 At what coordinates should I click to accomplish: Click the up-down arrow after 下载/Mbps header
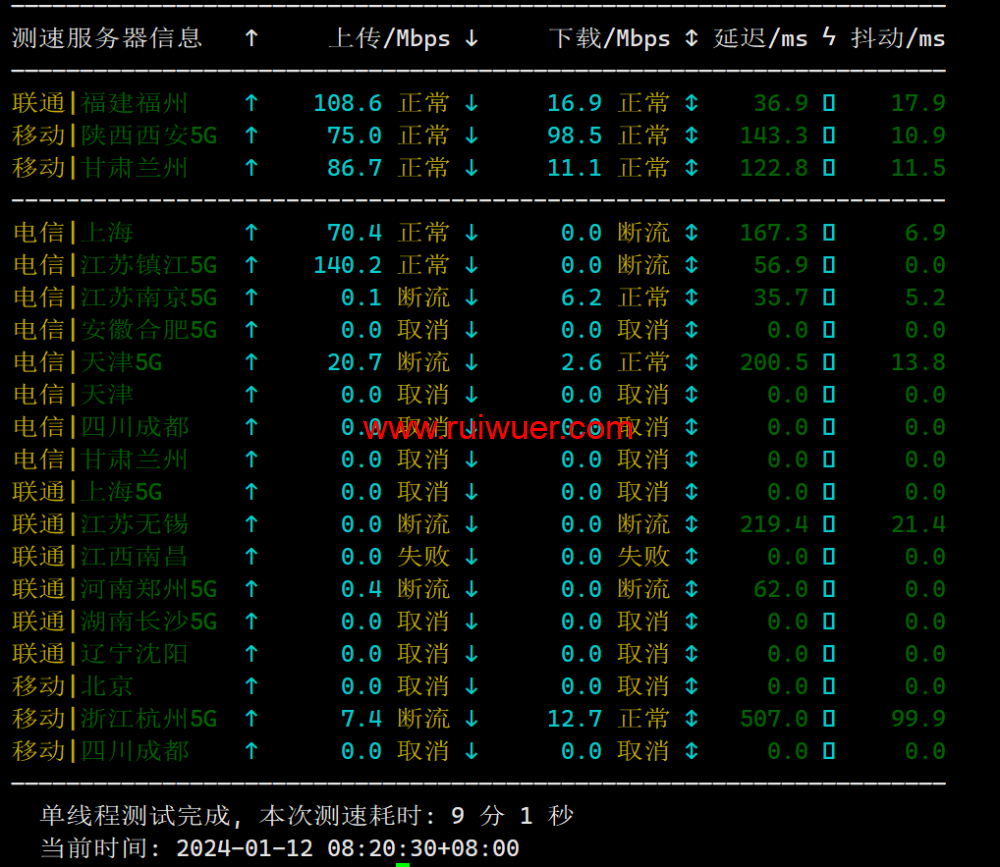[x=691, y=38]
